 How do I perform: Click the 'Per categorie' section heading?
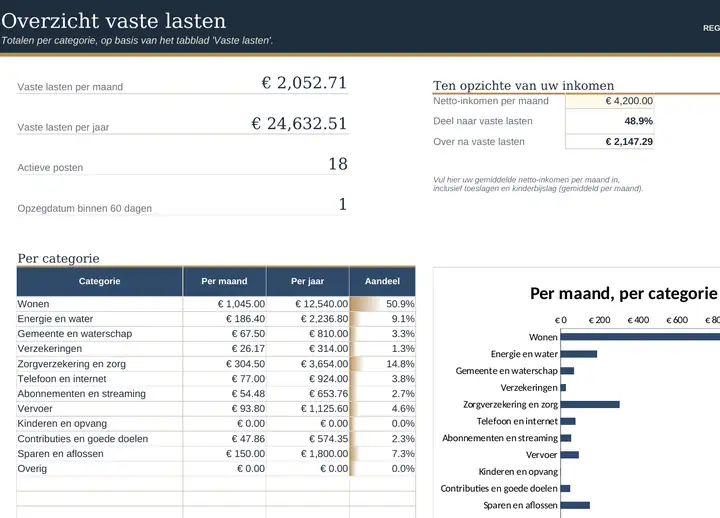58,259
